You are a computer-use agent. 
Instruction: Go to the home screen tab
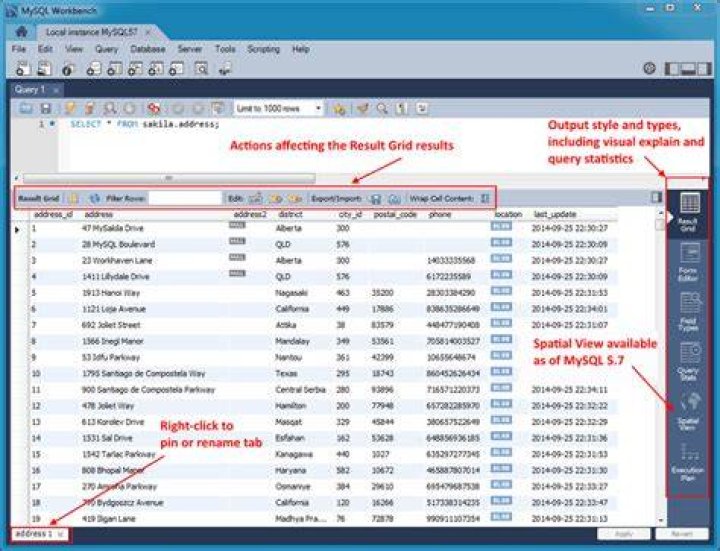(x=21, y=32)
